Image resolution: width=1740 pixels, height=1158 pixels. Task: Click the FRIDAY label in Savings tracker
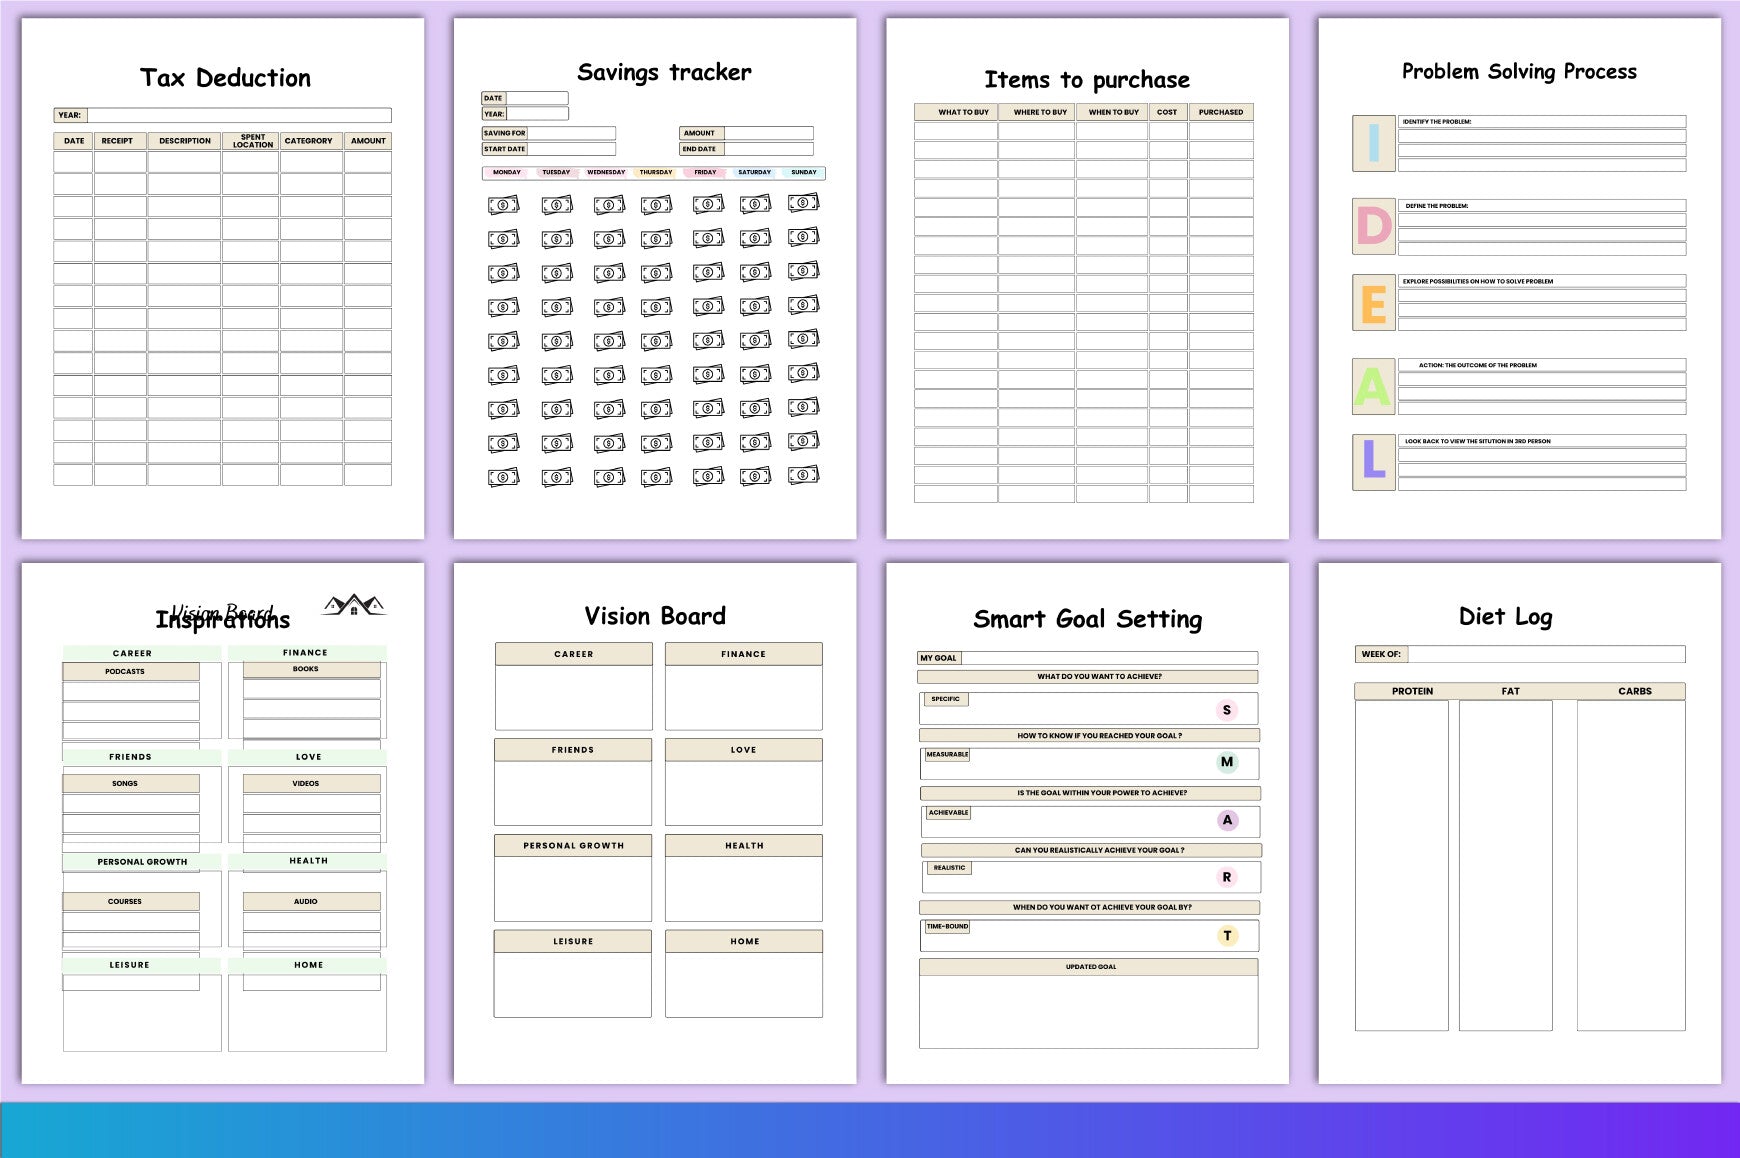[x=705, y=172]
